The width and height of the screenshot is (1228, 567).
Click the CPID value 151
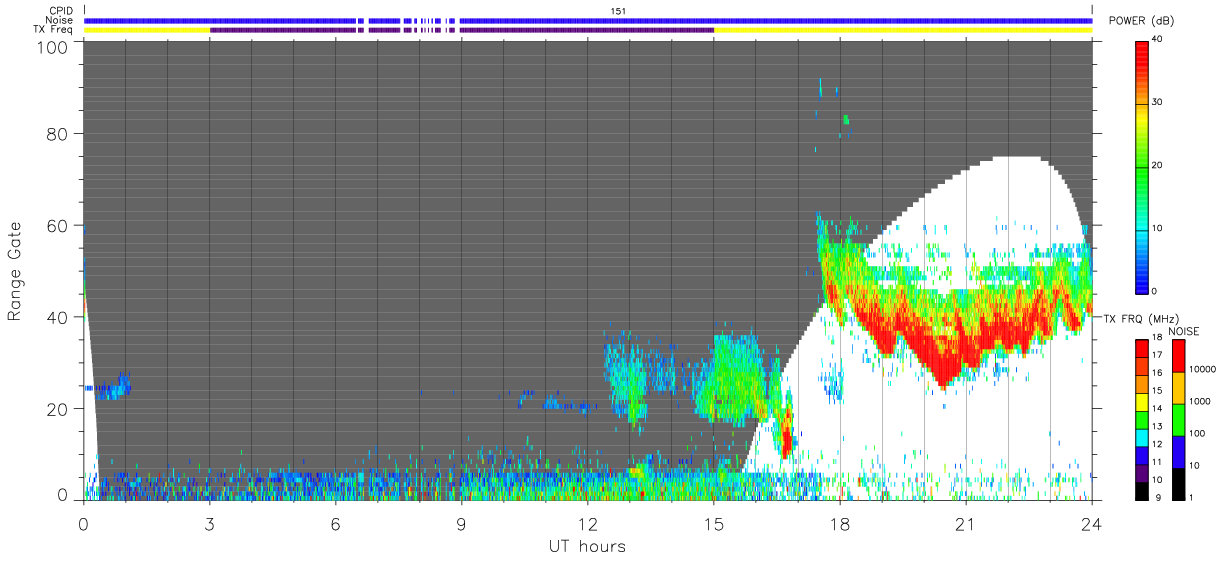(618, 11)
